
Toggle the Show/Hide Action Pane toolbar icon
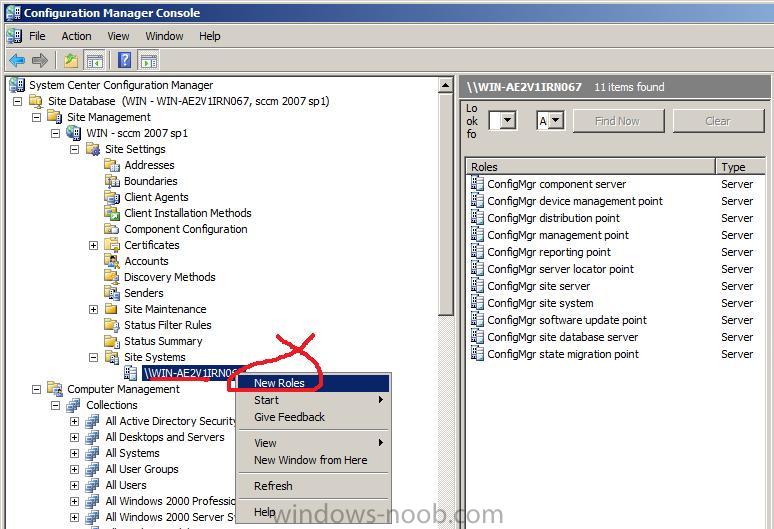(x=149, y=61)
